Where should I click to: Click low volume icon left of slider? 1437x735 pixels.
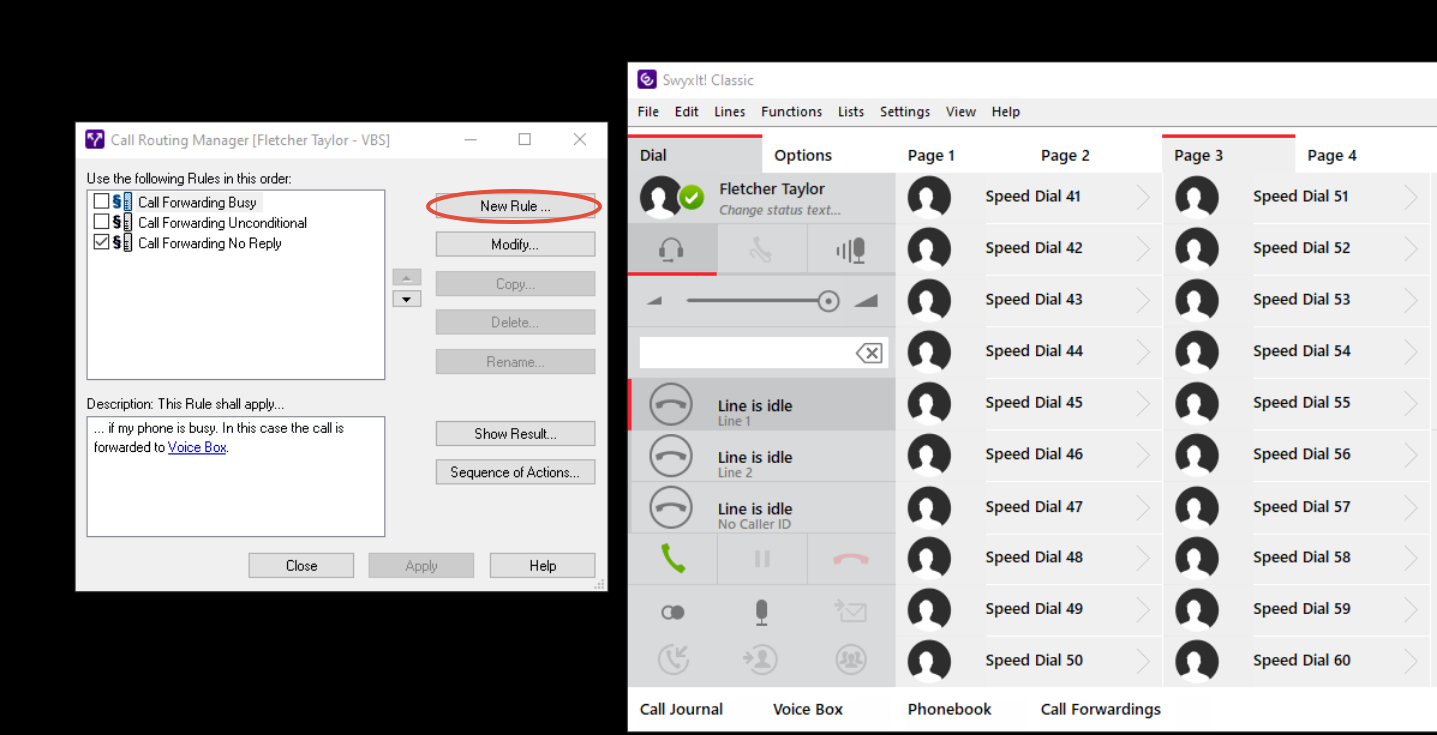point(655,301)
